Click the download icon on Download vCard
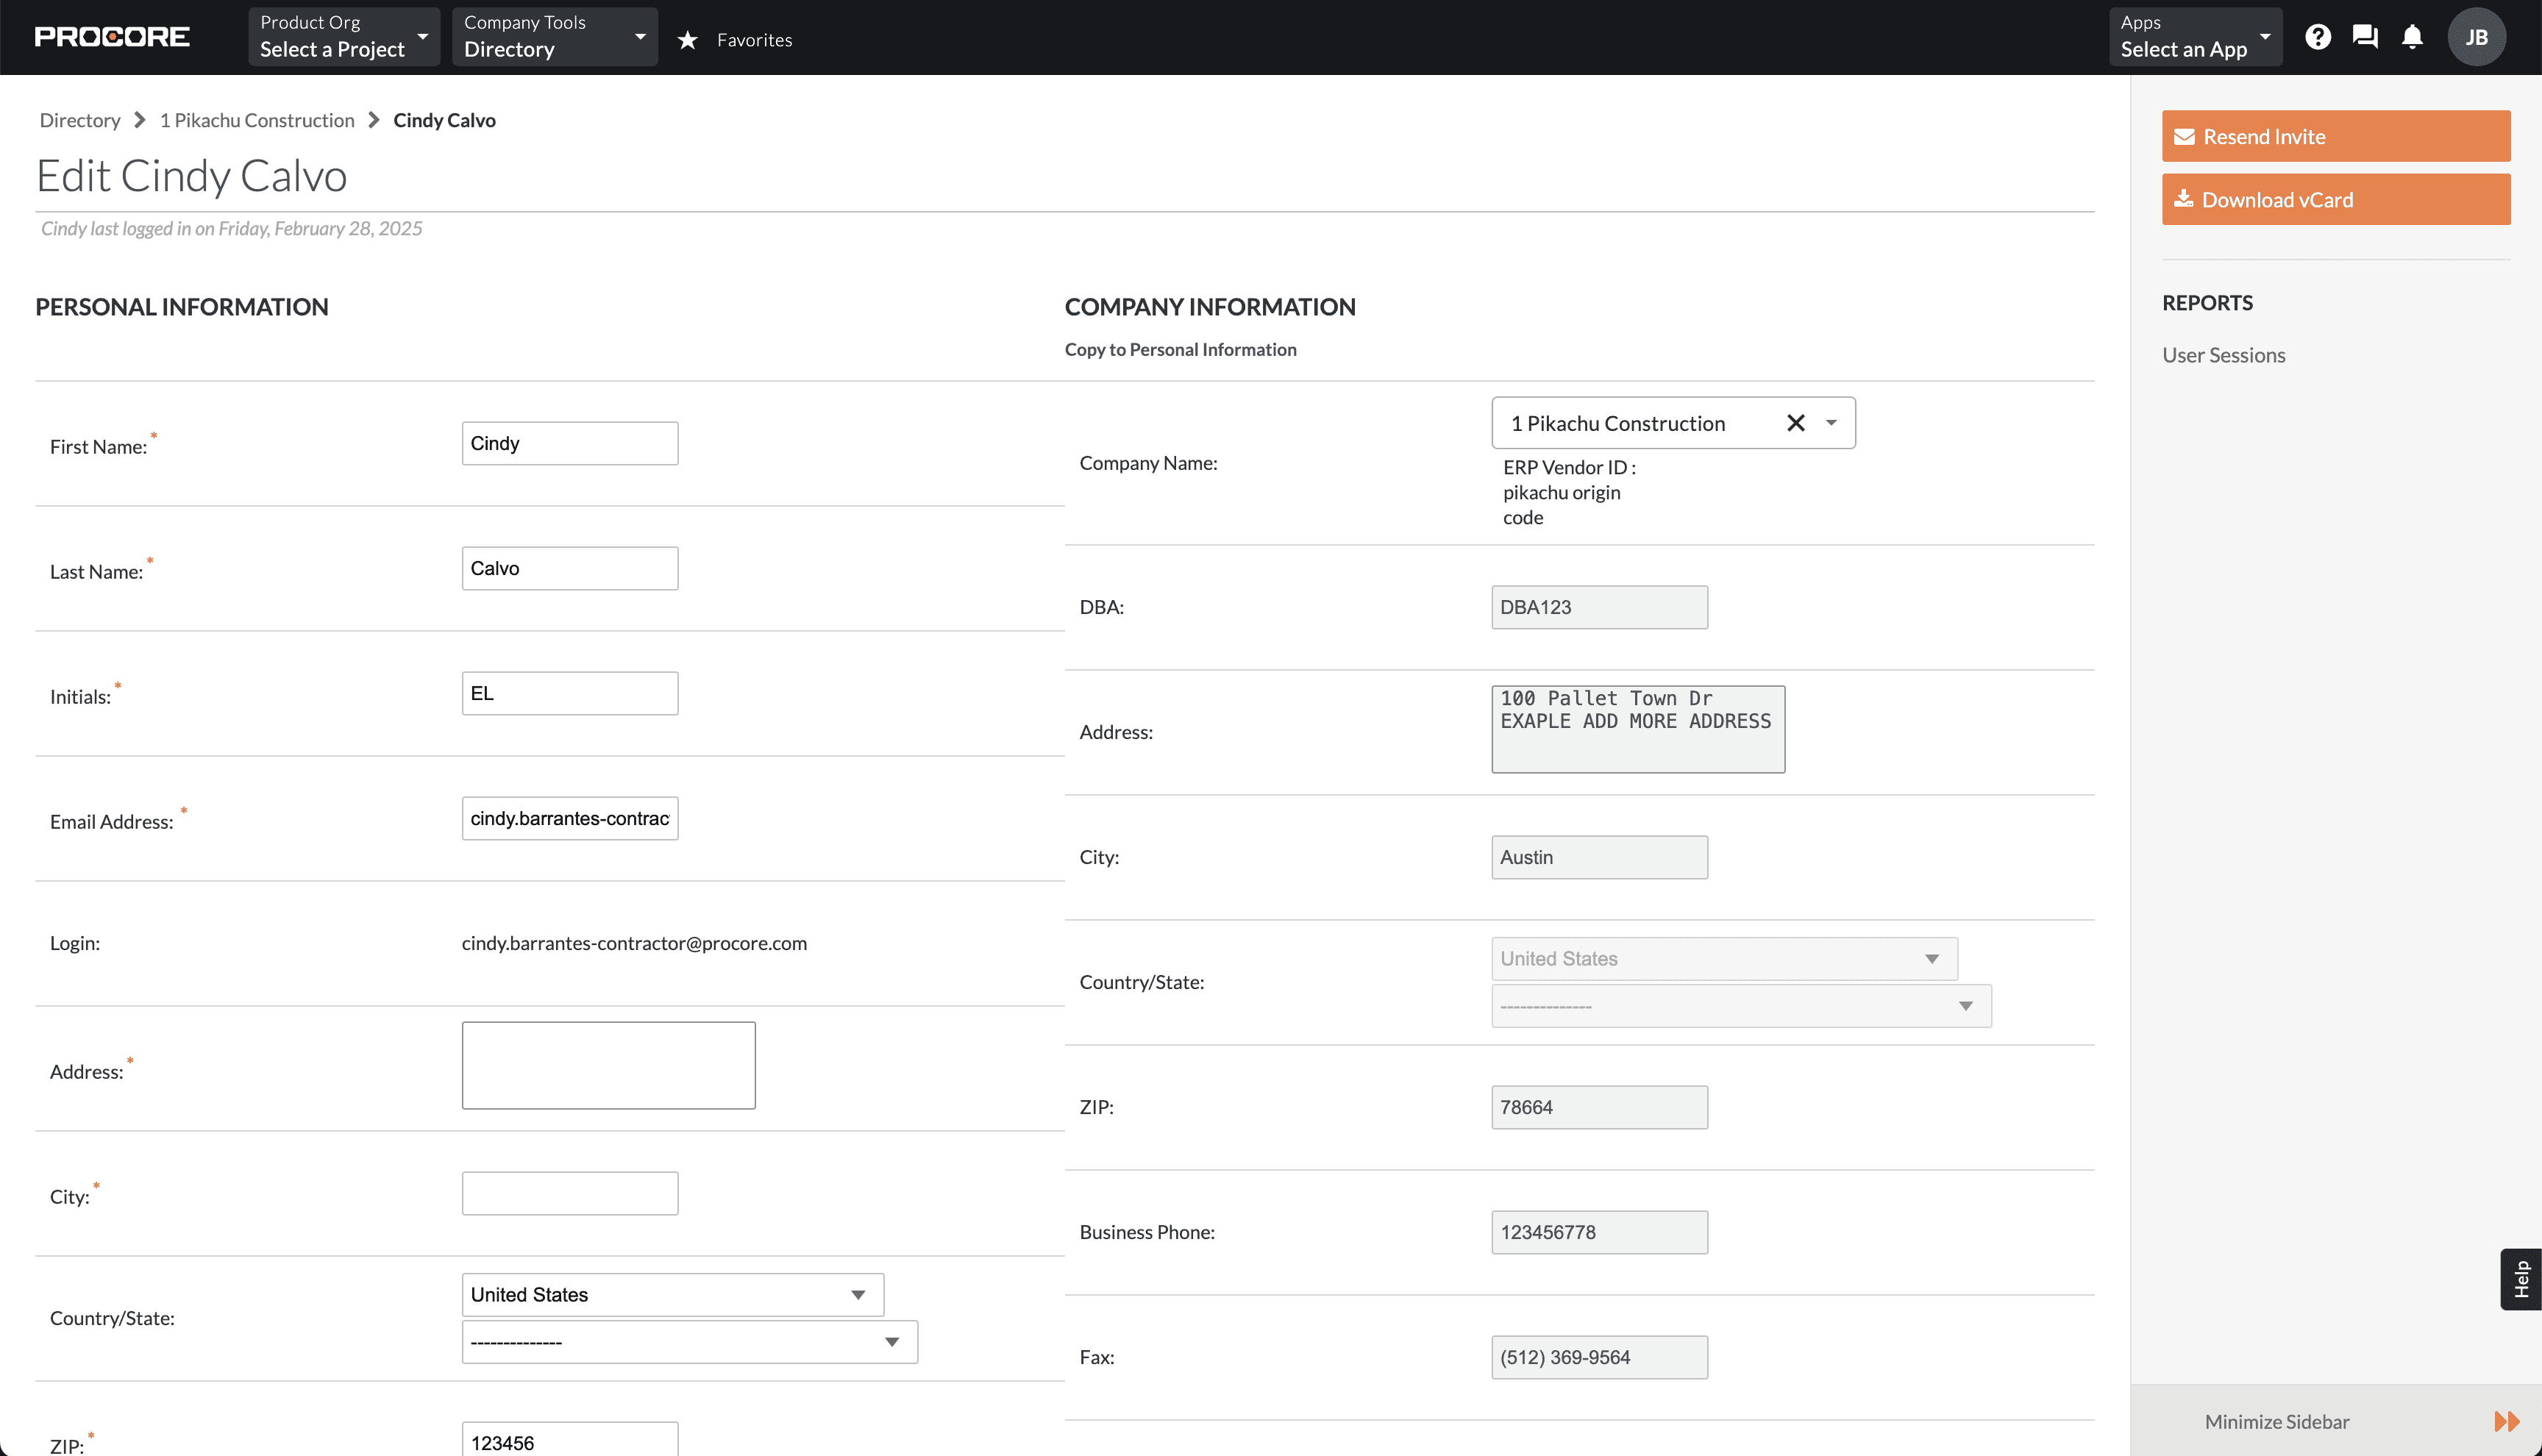The height and width of the screenshot is (1456, 2542). click(x=2184, y=199)
